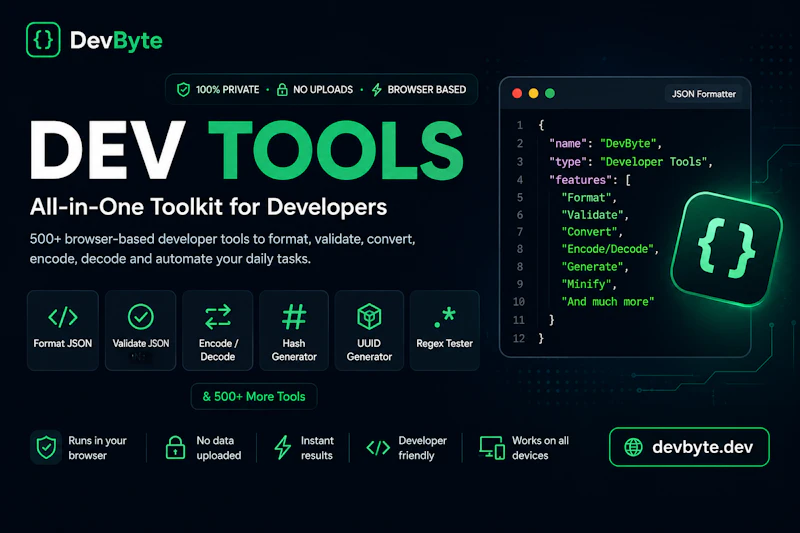The height and width of the screenshot is (533, 800).
Task: Click the green maximize dot in code window
Action: click(x=550, y=93)
